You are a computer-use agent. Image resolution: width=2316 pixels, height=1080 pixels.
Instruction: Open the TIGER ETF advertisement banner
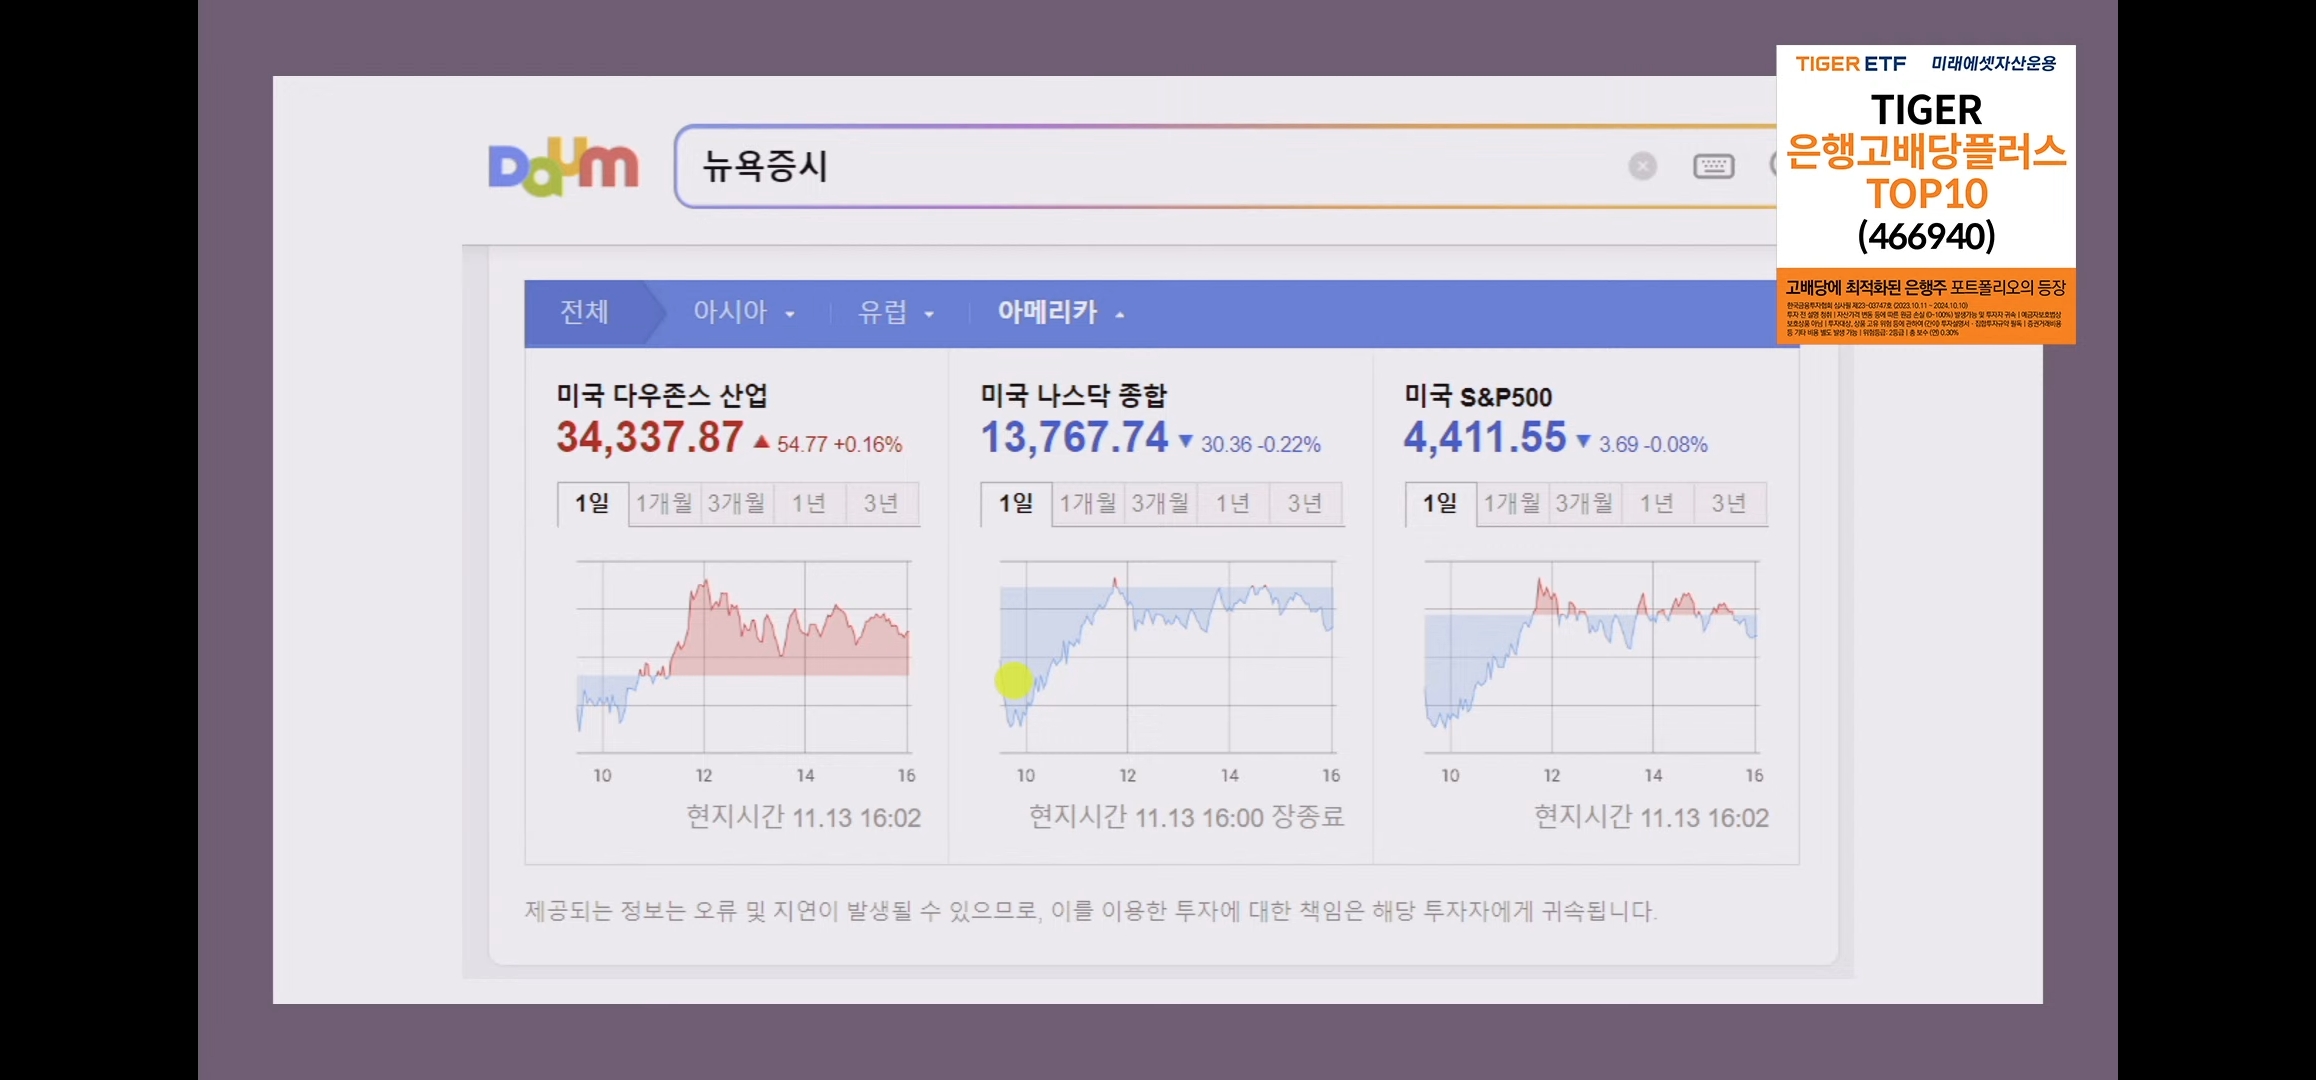tap(1926, 194)
